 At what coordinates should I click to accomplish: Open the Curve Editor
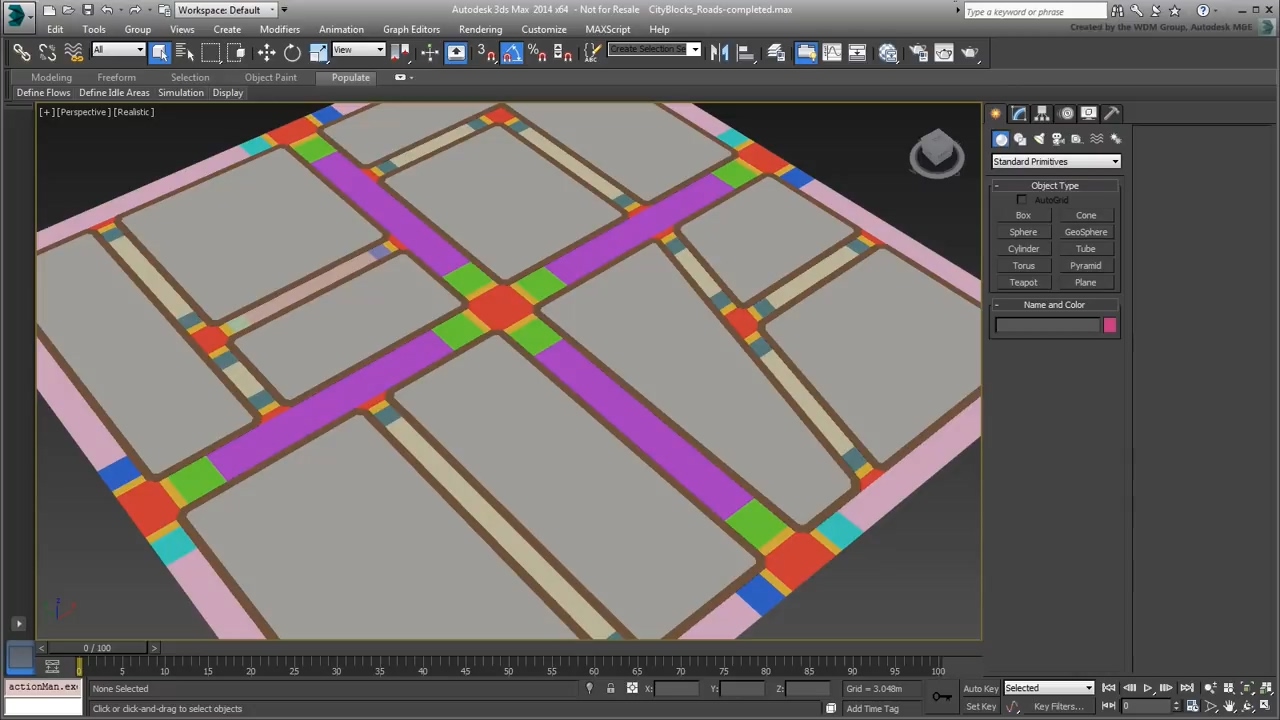pyautogui.click(x=833, y=53)
